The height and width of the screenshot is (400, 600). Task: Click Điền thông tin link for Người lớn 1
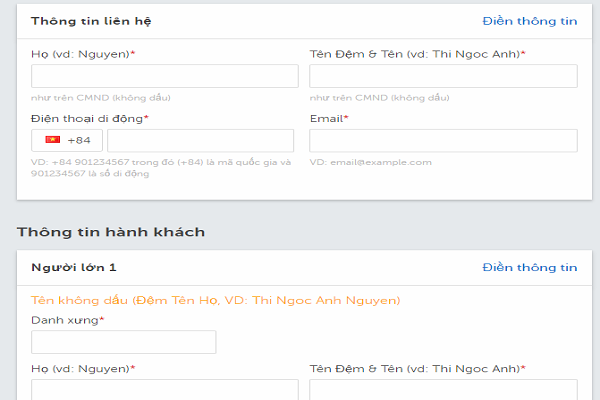tap(529, 267)
